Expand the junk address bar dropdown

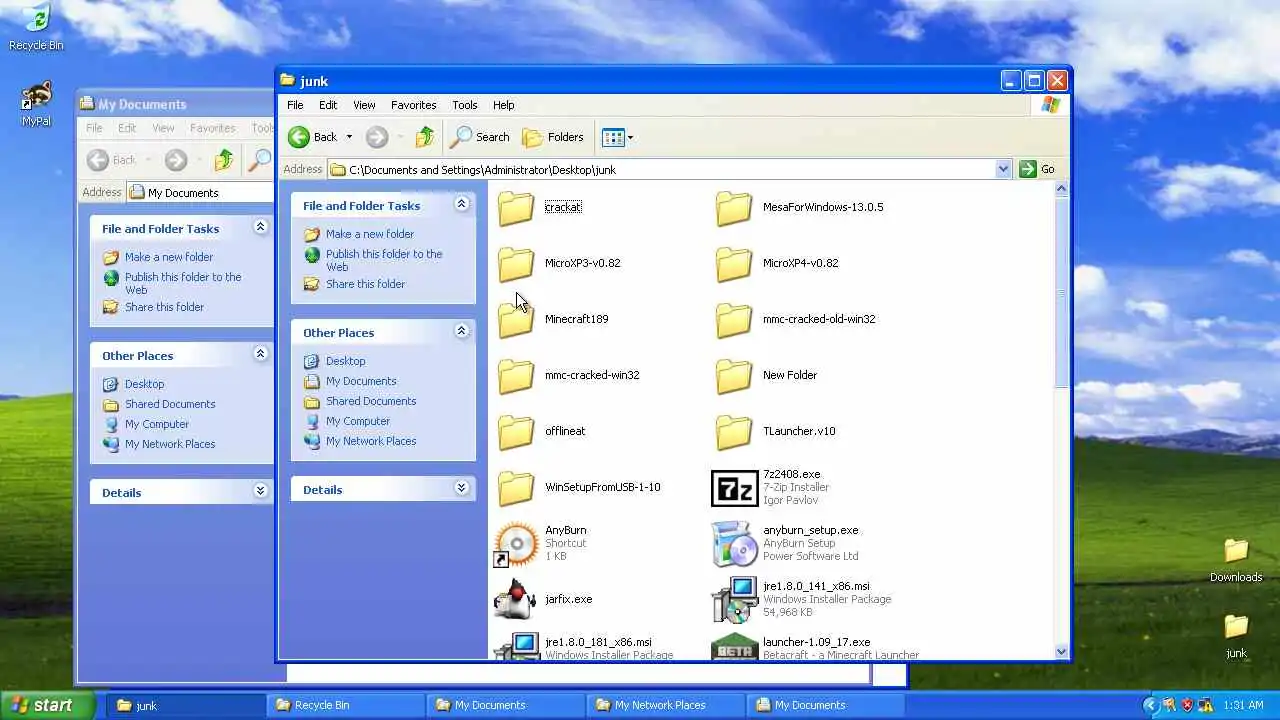(x=1003, y=169)
